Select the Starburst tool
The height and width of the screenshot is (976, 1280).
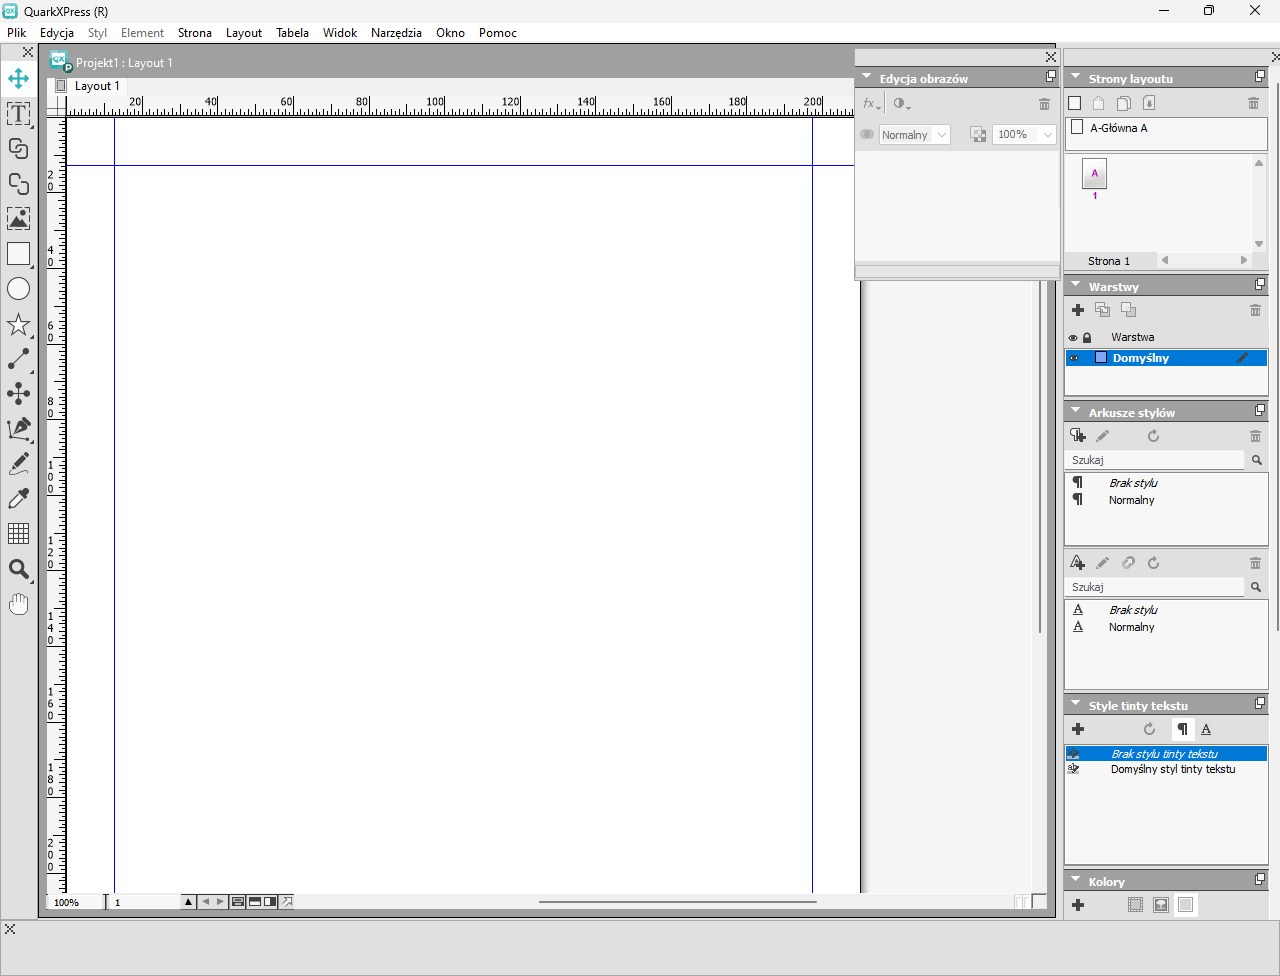[x=18, y=324]
